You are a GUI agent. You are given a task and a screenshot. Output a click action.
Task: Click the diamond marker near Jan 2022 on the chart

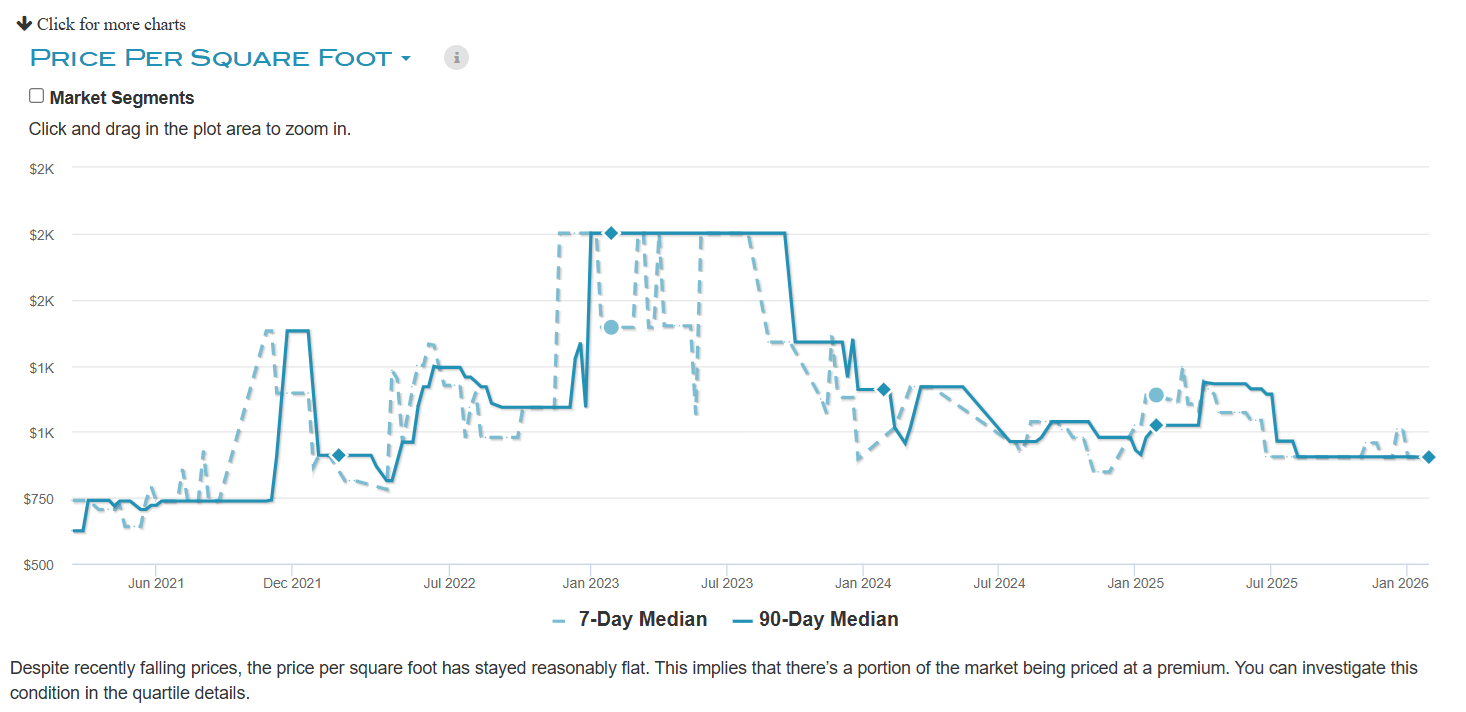[x=339, y=455]
